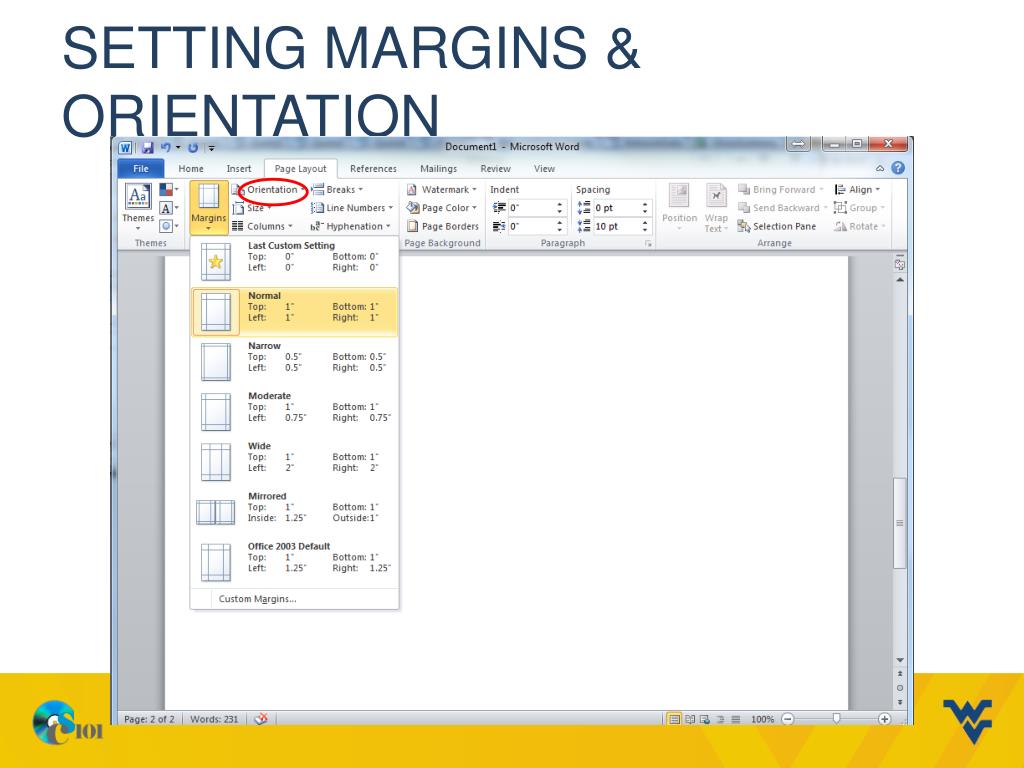Open the Align dropdown

click(x=857, y=189)
